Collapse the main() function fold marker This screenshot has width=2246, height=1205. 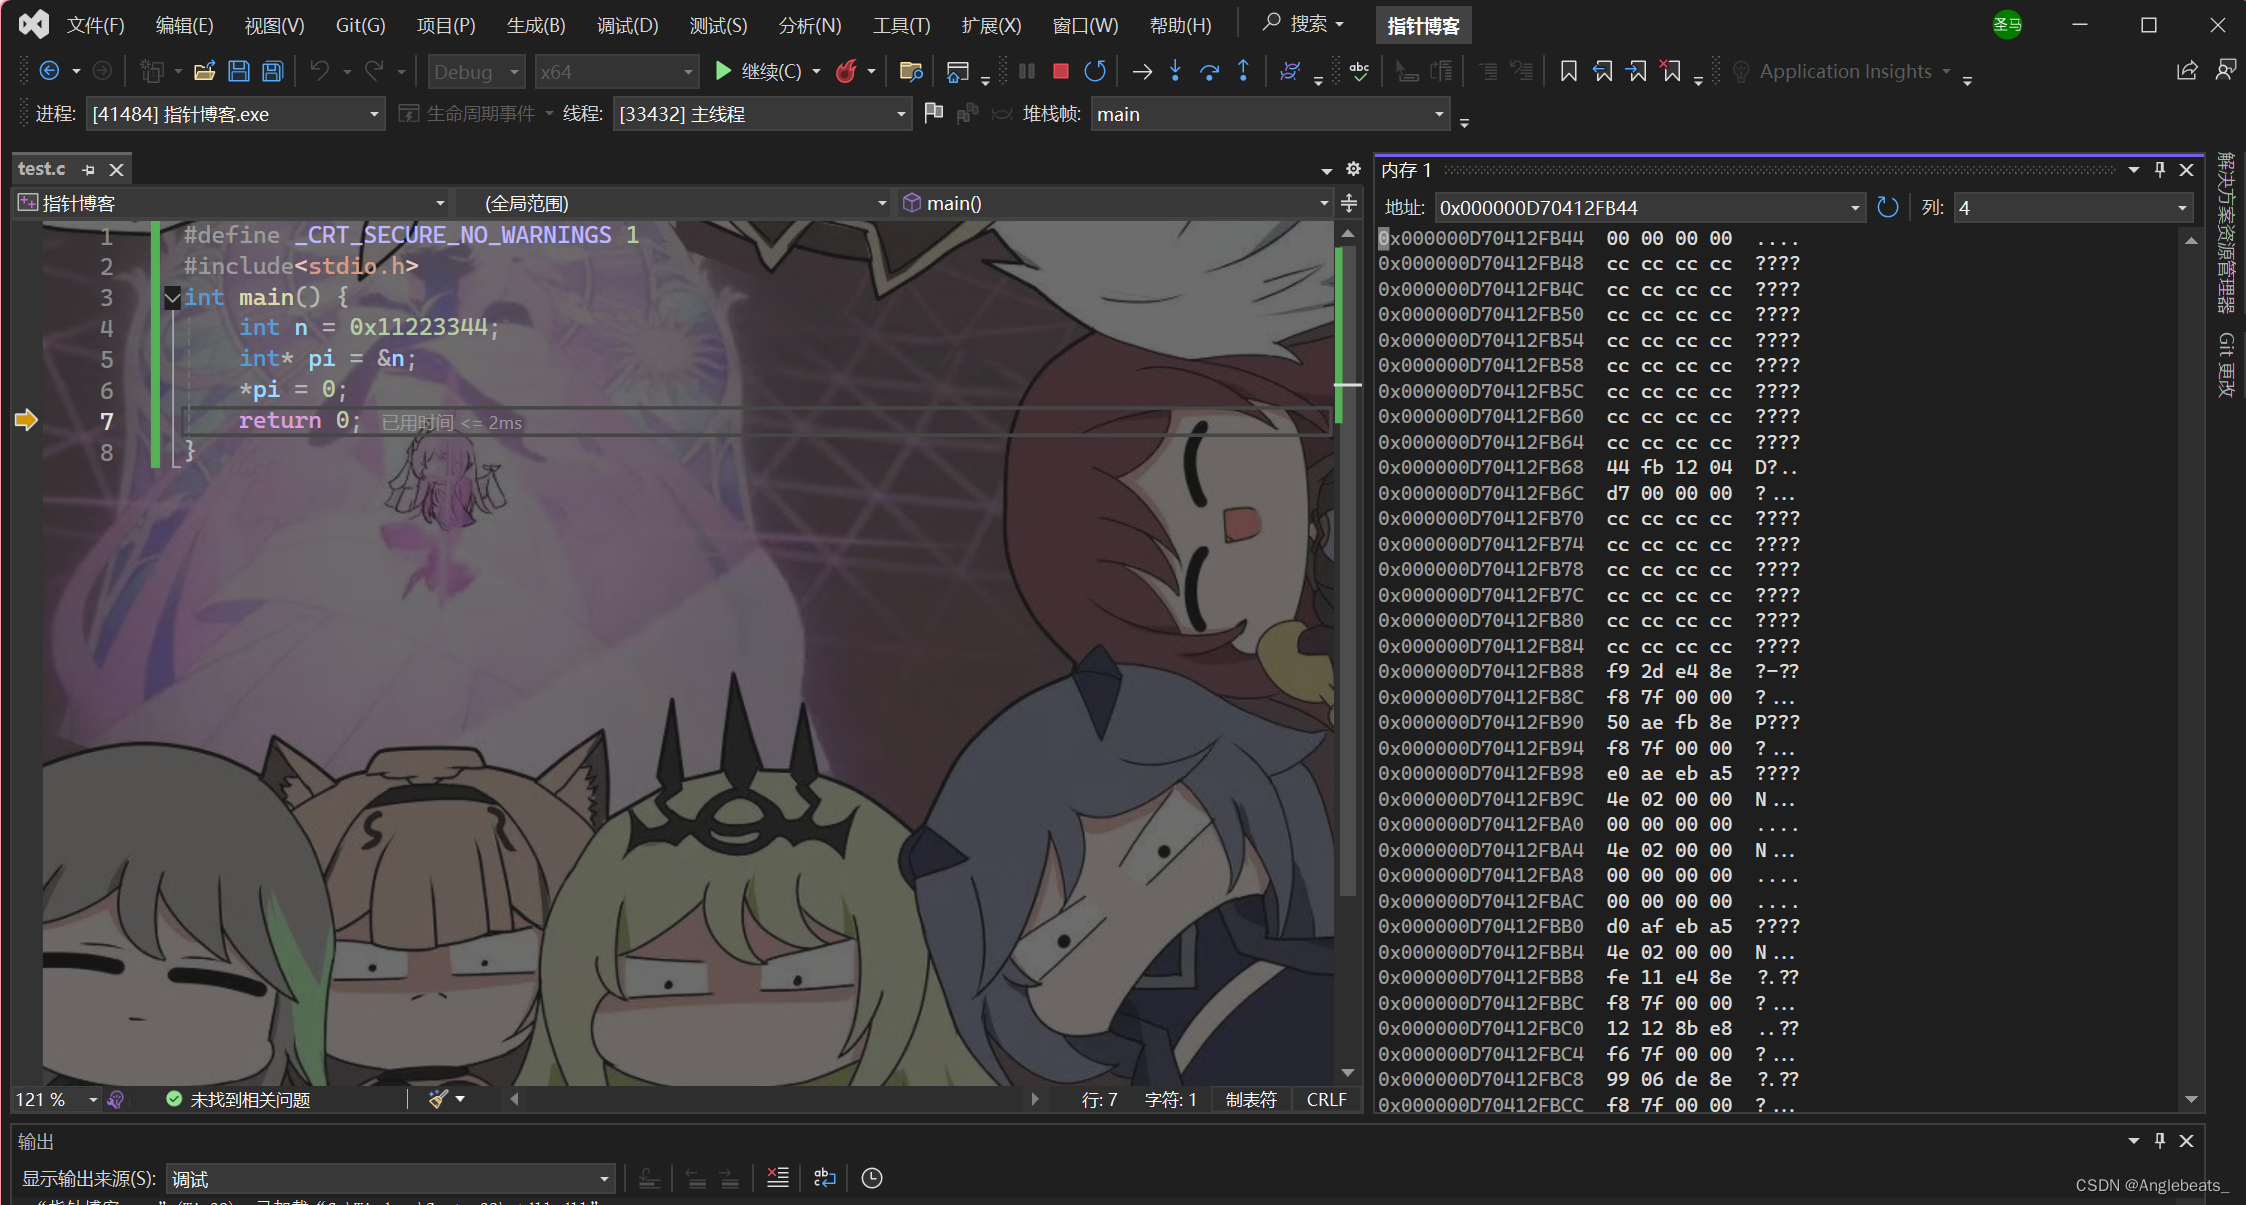[172, 297]
